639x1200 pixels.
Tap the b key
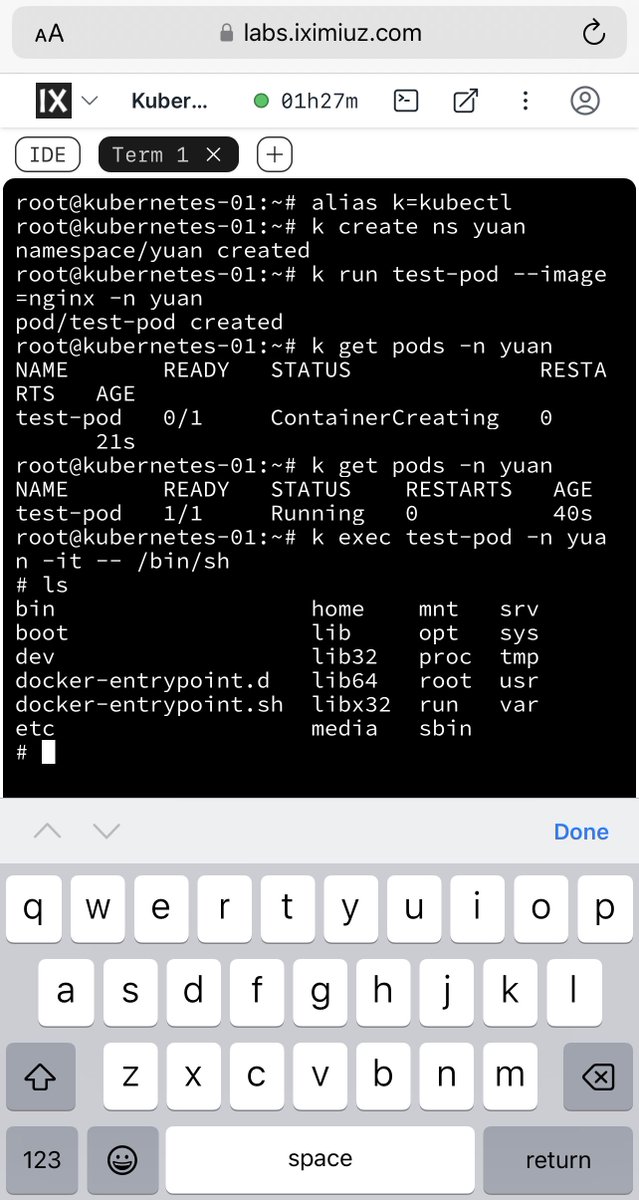[x=383, y=1076]
